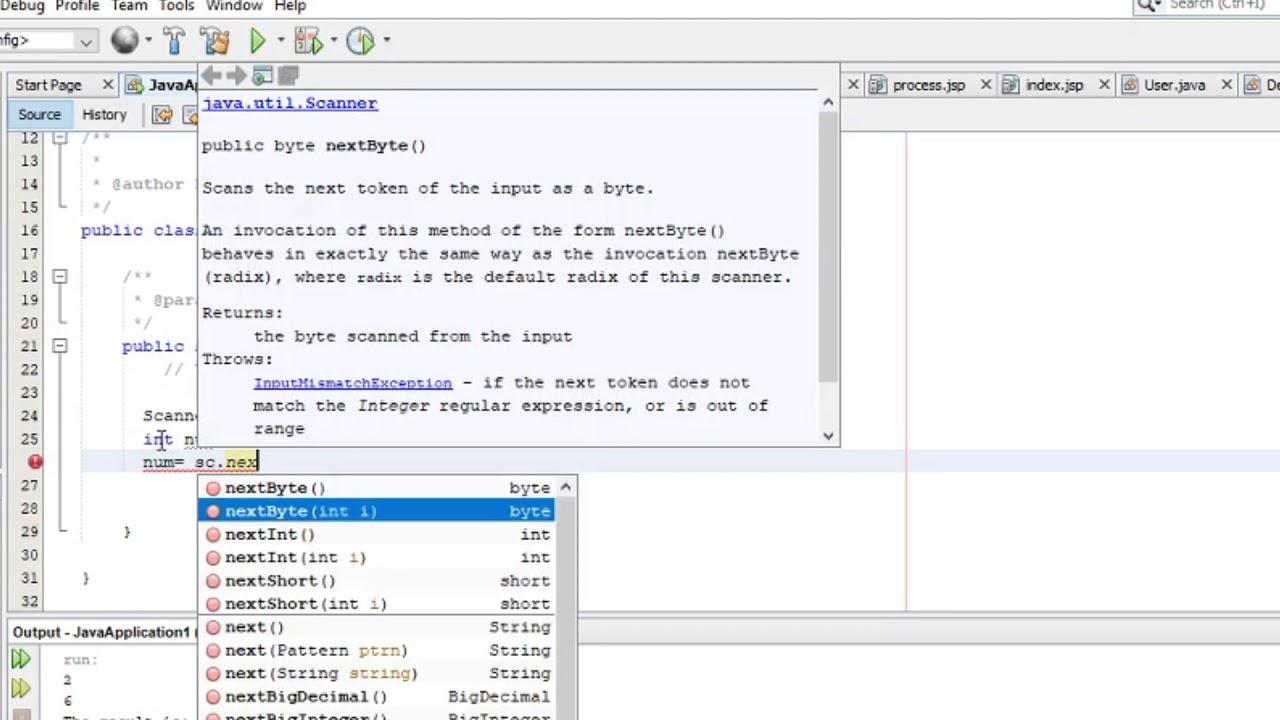This screenshot has width=1280, height=720.
Task: Select nextBigDecimal() completion item
Action: (377, 696)
